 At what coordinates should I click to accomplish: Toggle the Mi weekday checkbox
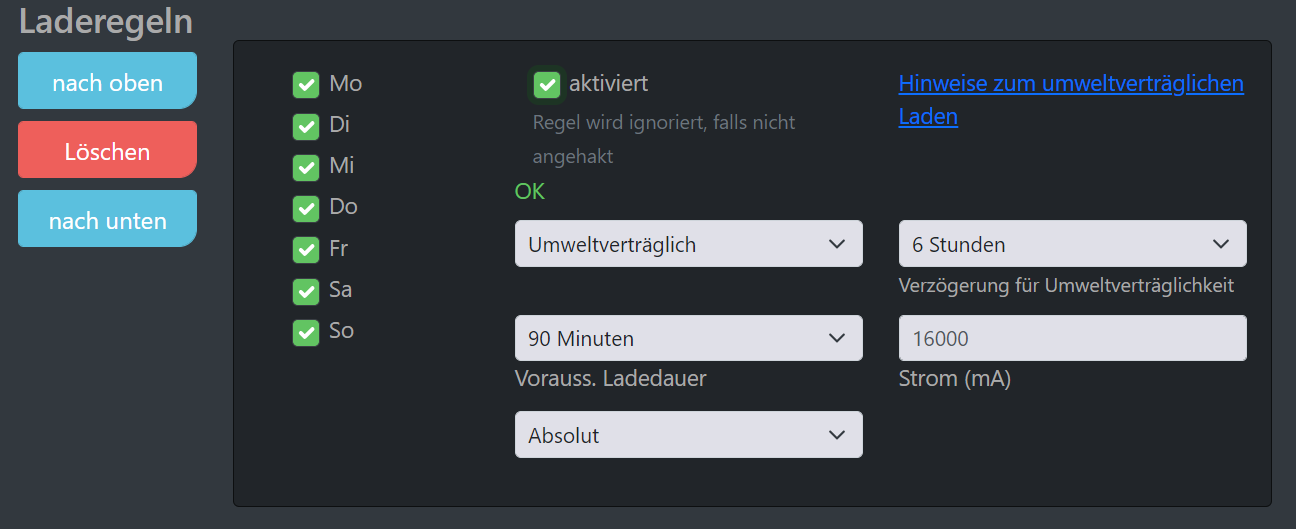pyautogui.click(x=306, y=167)
